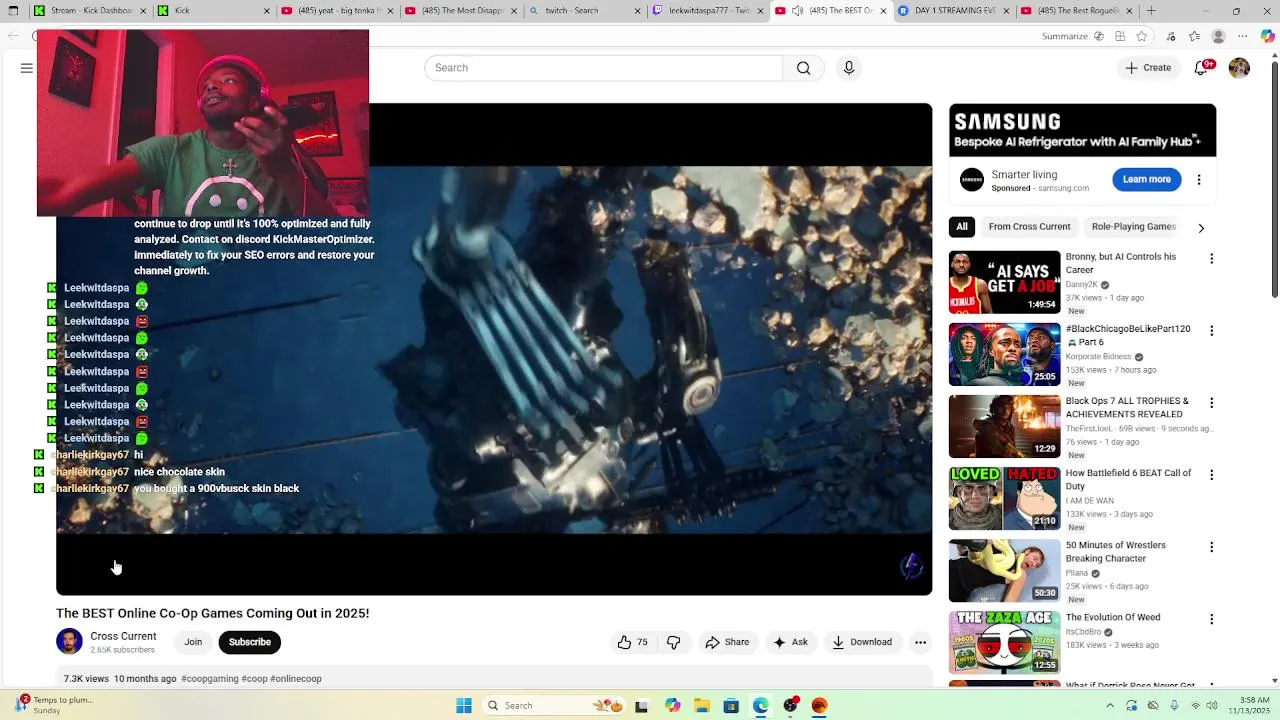Click Summarize in address bar
1280x720 pixels.
point(1064,37)
